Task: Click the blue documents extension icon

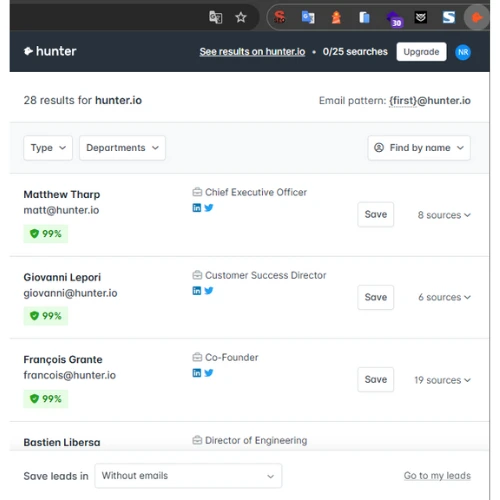Action: click(x=364, y=17)
